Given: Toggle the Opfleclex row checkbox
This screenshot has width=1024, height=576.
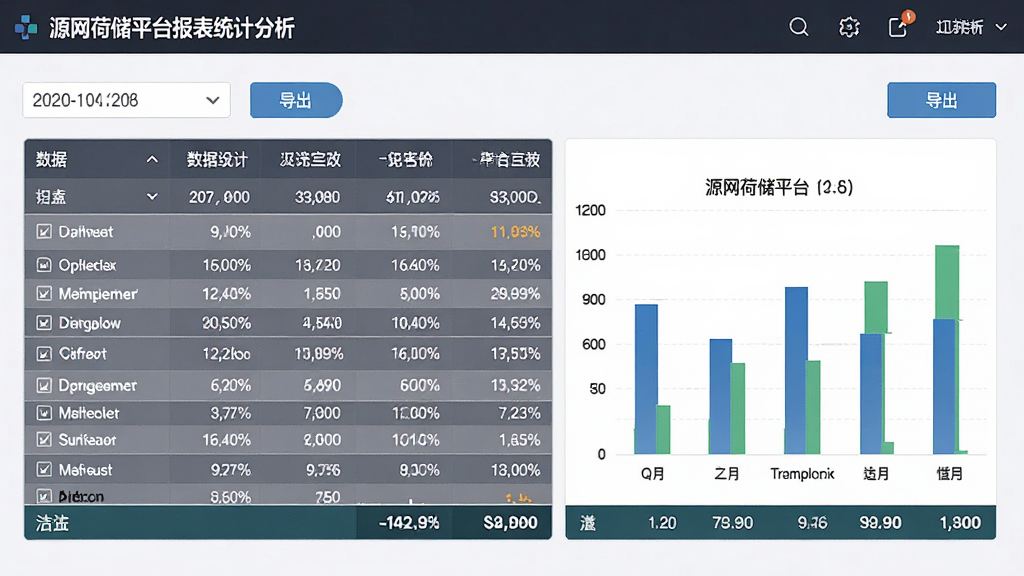Looking at the screenshot, I should 44,265.
